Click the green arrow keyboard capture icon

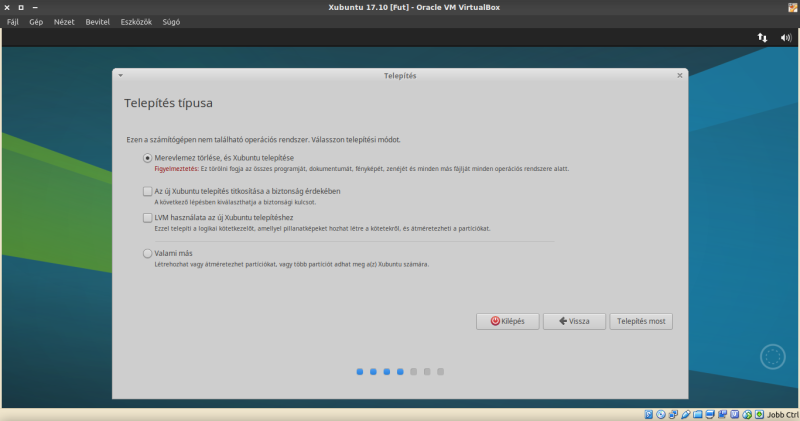(x=759, y=414)
